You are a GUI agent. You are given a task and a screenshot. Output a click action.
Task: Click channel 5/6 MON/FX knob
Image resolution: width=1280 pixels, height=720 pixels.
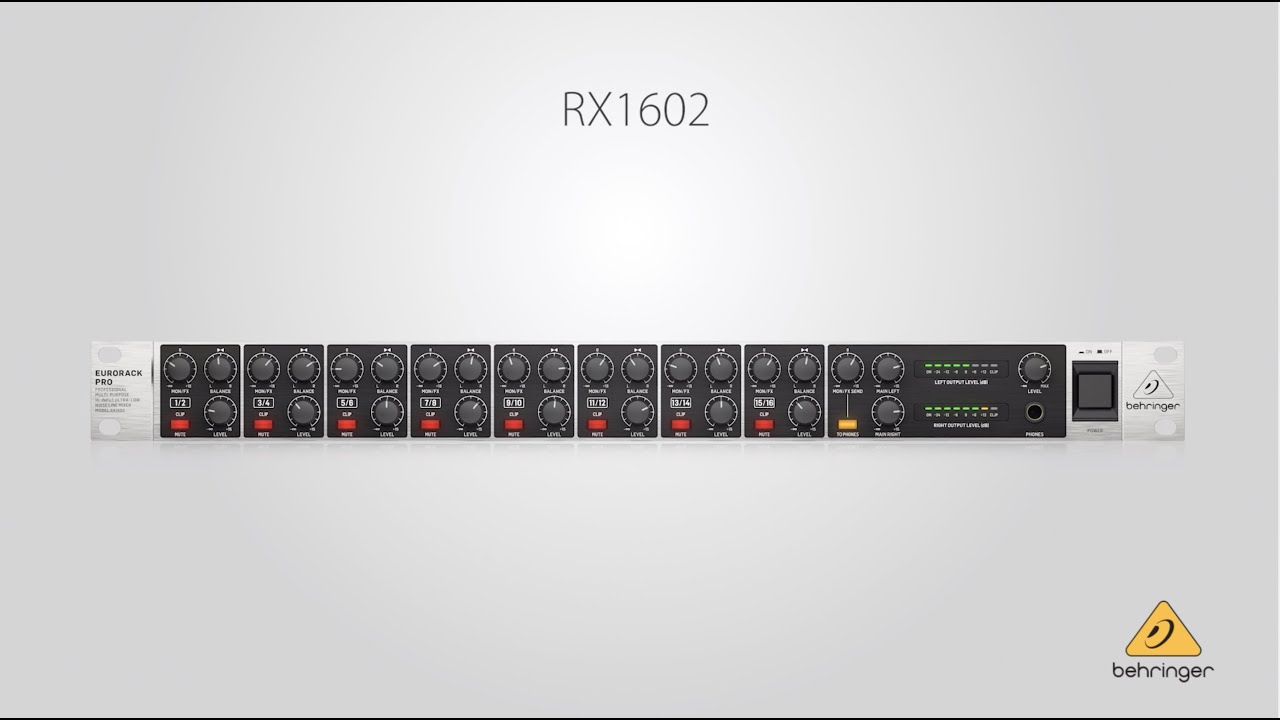347,369
